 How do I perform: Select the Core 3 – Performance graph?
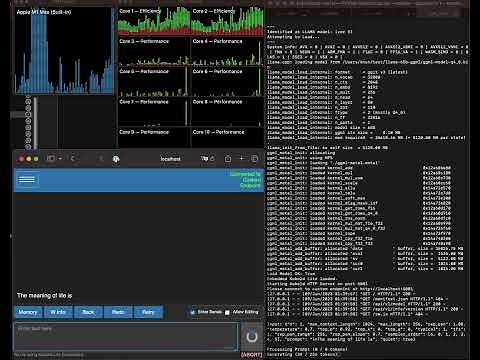[154, 51]
